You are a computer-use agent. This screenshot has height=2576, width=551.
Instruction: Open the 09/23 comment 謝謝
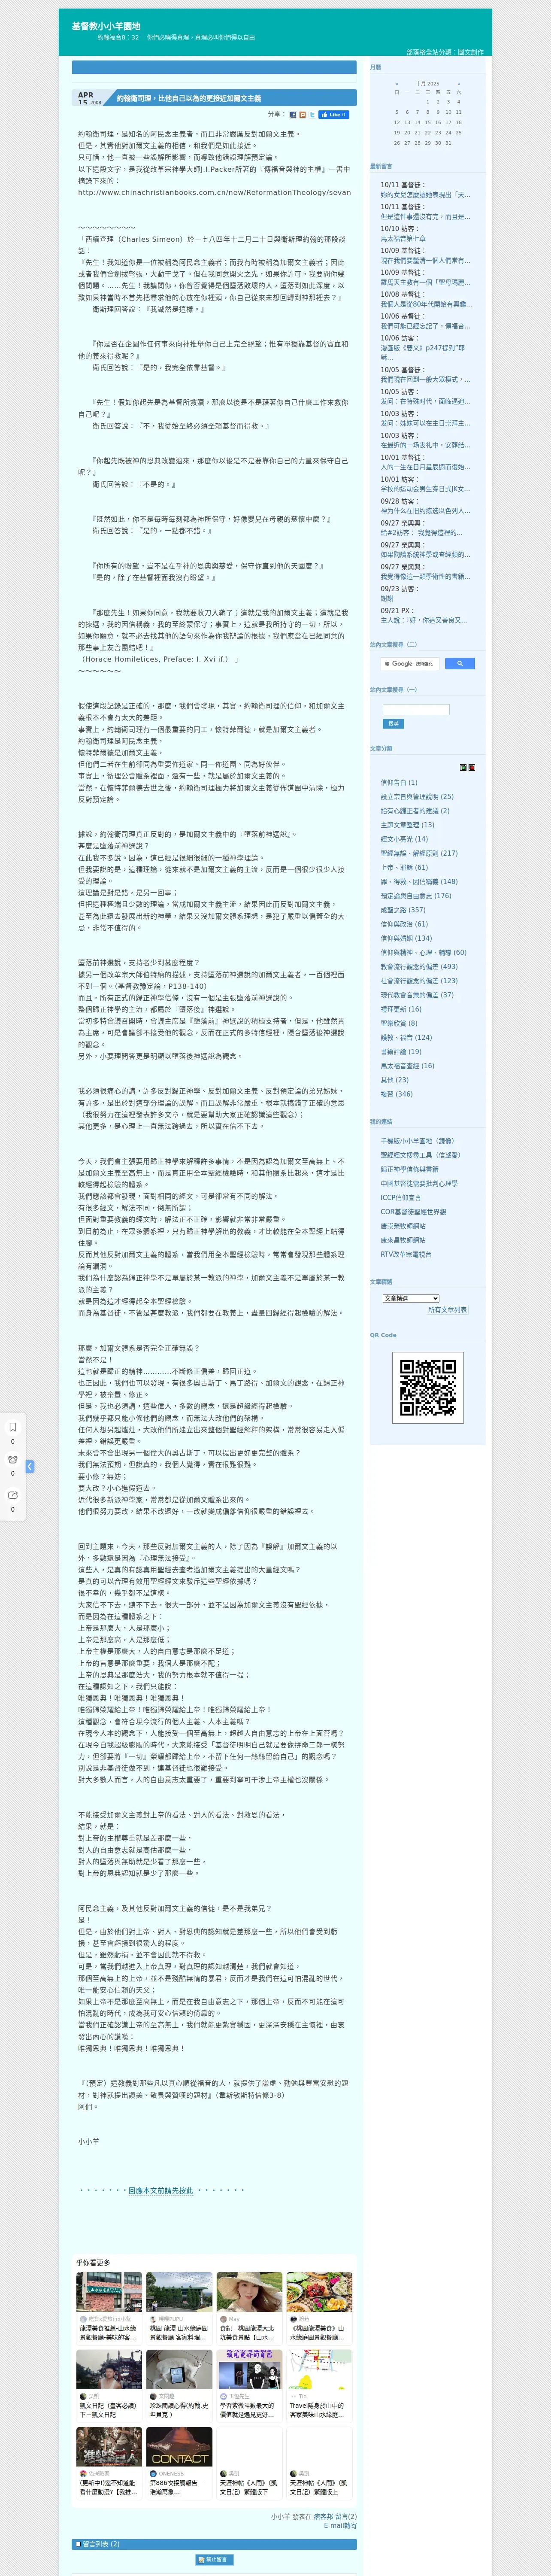coord(387,599)
